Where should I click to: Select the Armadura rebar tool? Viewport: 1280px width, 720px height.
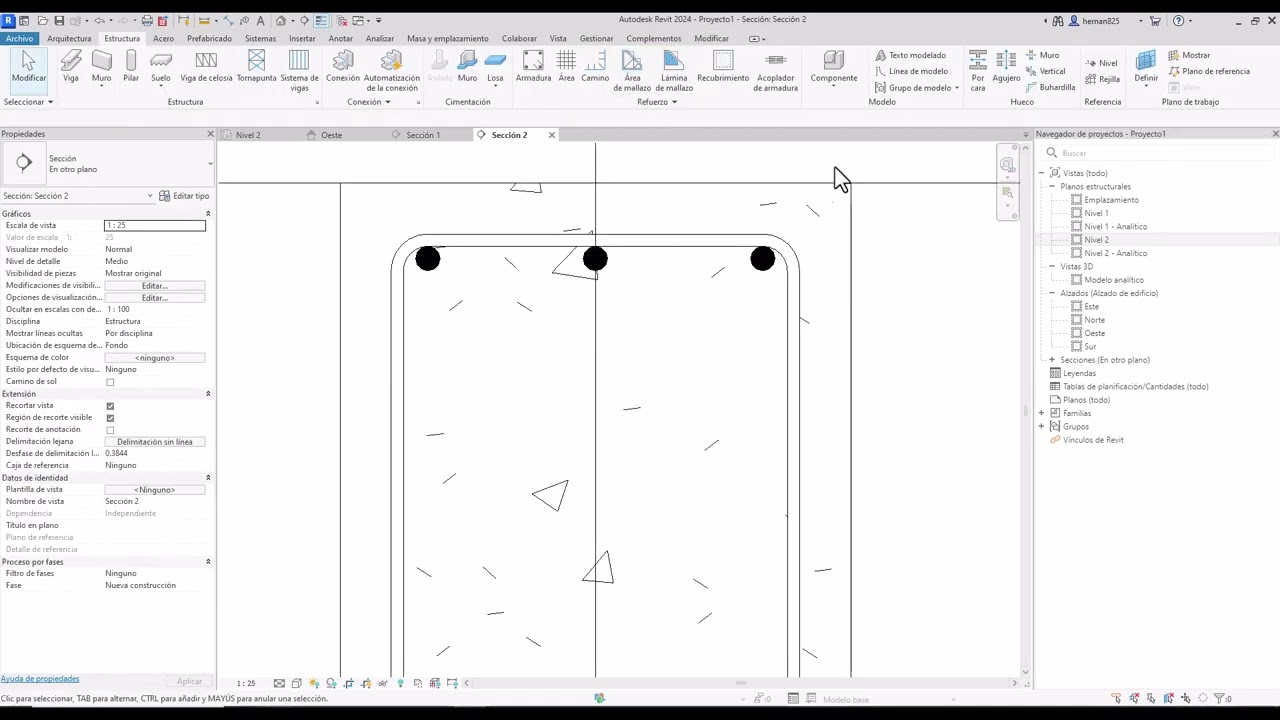[533, 67]
